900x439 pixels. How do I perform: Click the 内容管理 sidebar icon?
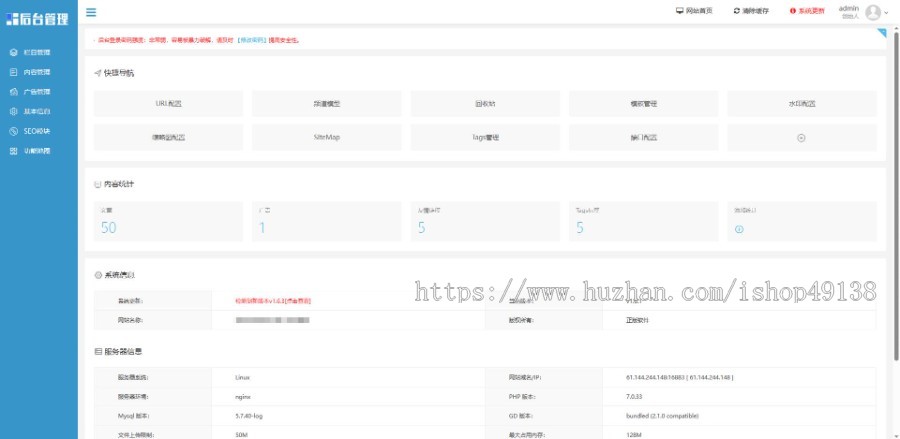14,72
